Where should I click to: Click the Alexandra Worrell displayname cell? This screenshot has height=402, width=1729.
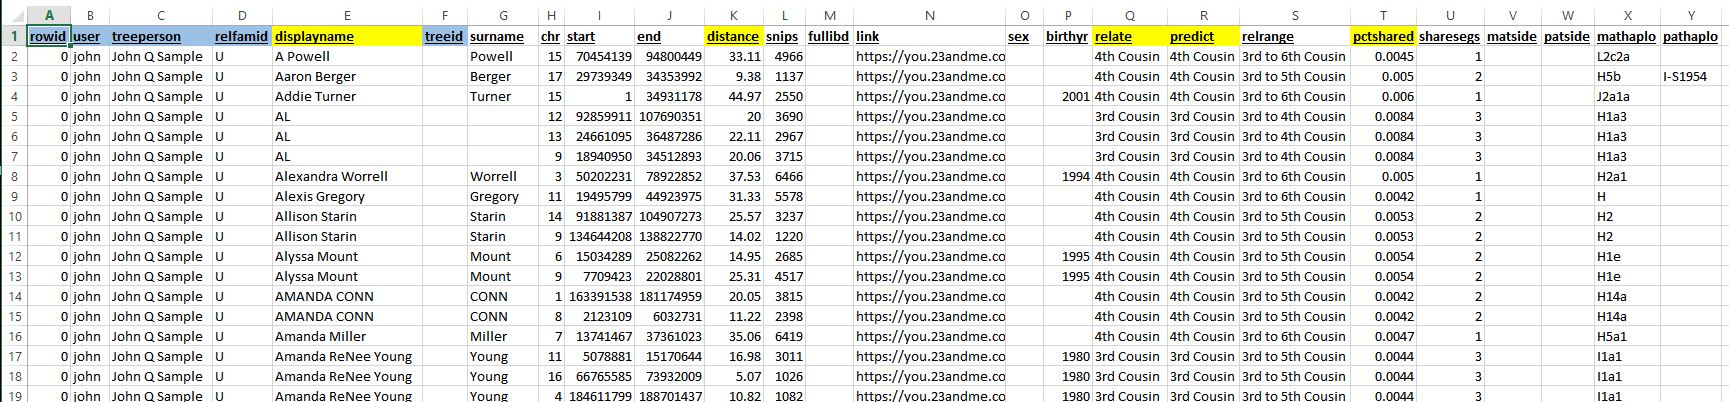coord(346,176)
